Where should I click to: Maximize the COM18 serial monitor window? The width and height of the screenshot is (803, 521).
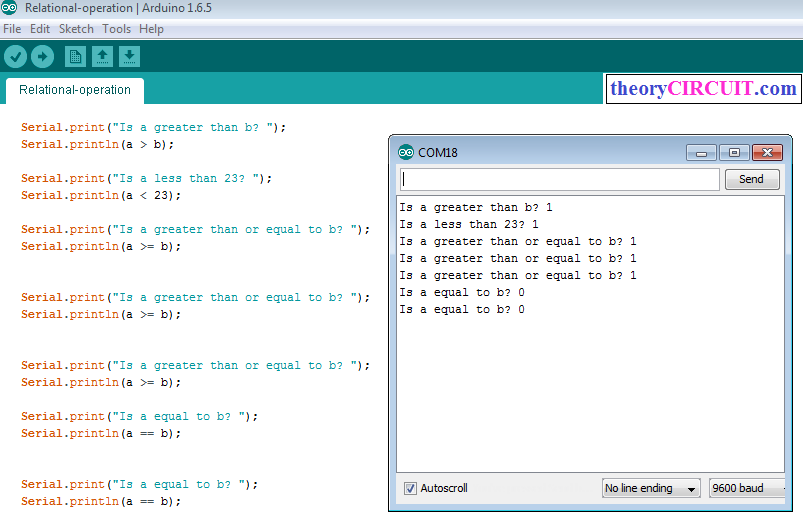[734, 153]
